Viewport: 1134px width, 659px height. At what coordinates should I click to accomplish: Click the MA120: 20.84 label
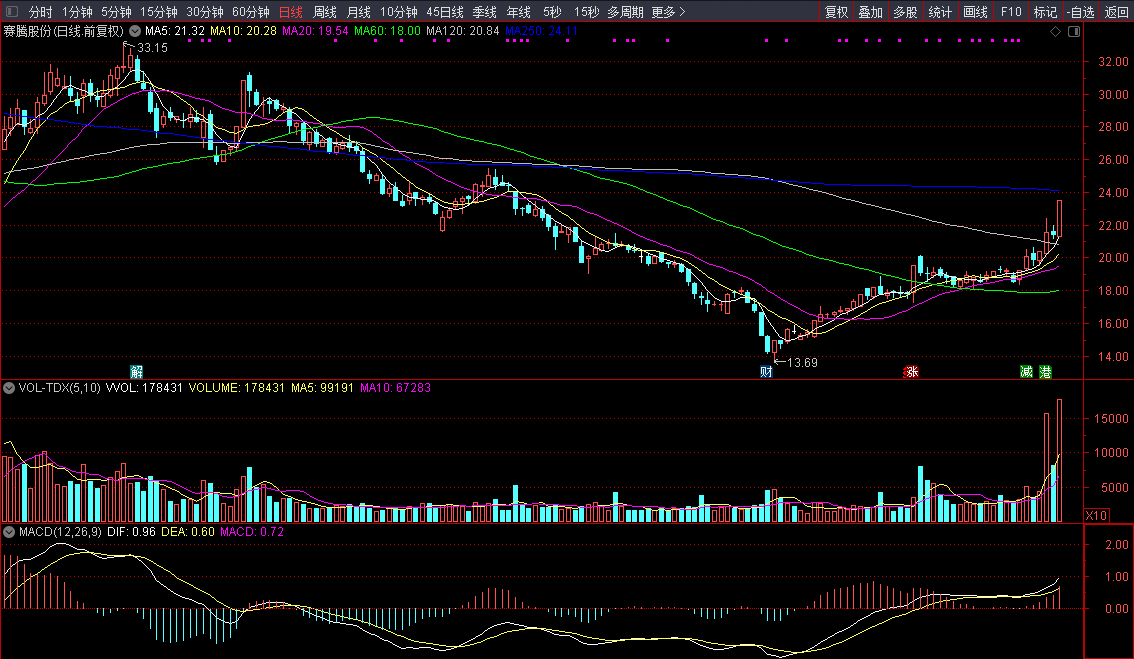[463, 31]
